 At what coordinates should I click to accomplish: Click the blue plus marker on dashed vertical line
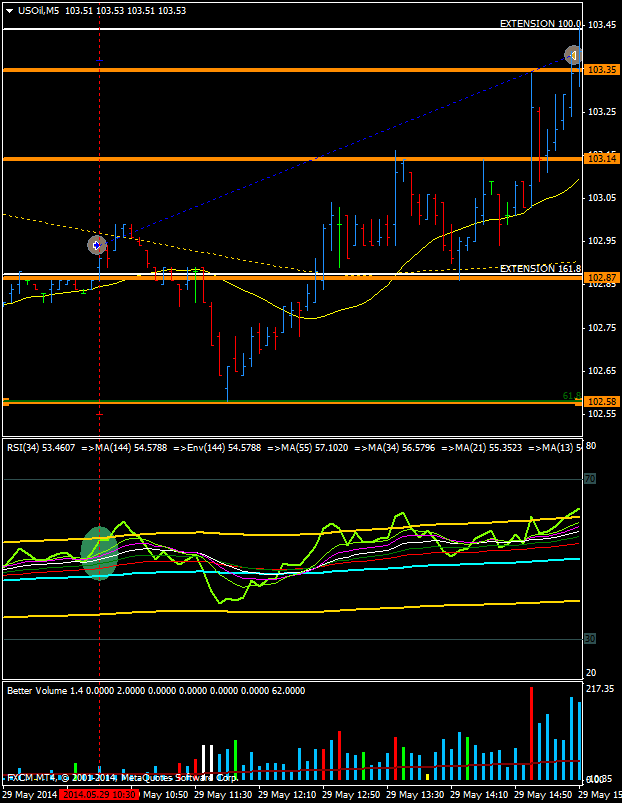[99, 61]
